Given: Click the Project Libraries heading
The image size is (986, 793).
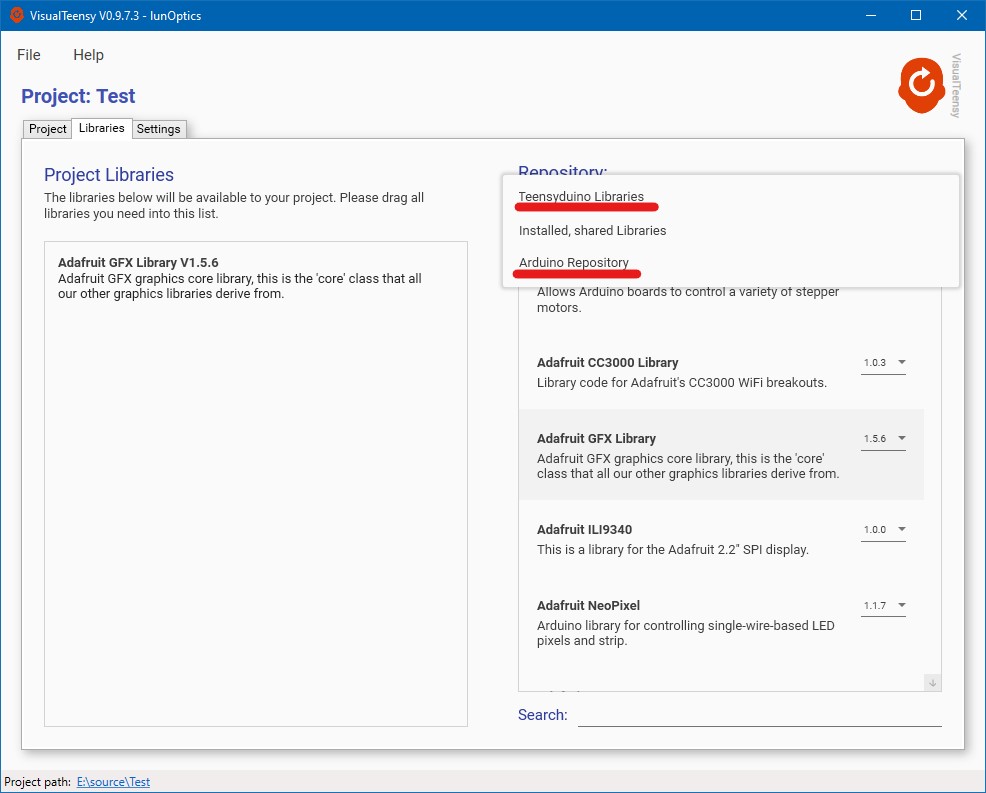Looking at the screenshot, I should pyautogui.click(x=109, y=175).
